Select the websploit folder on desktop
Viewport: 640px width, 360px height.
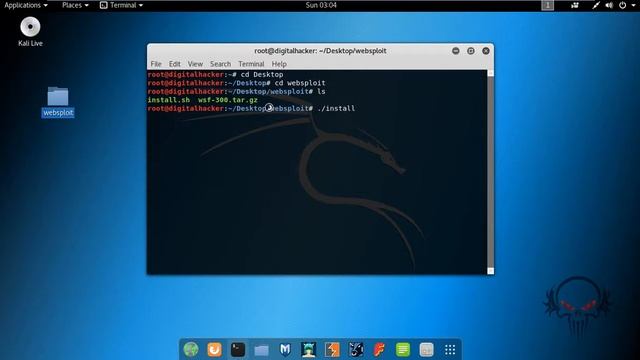pyautogui.click(x=58, y=102)
